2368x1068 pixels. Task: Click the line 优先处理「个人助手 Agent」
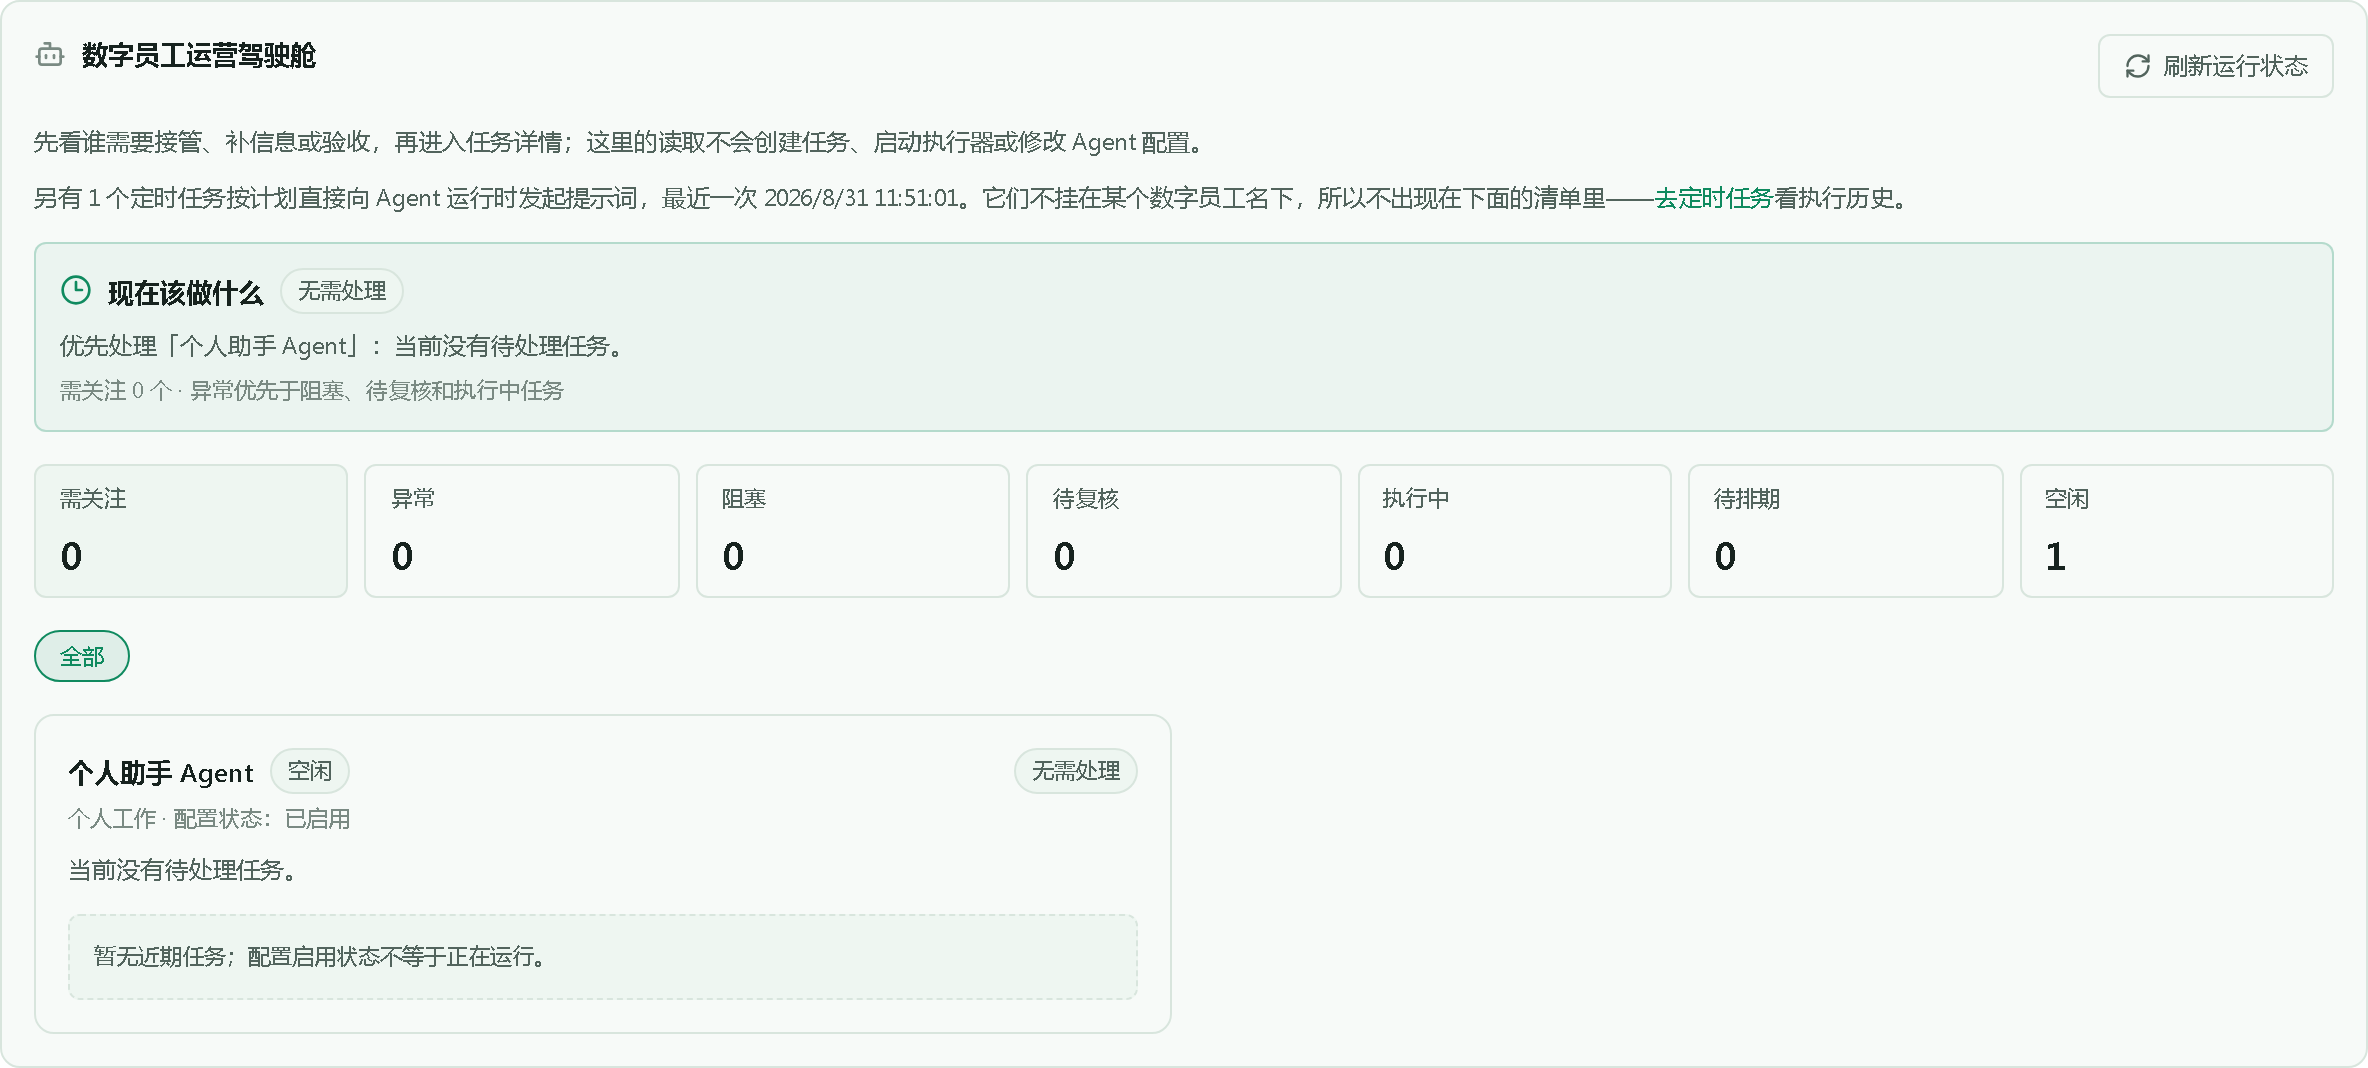(342, 346)
